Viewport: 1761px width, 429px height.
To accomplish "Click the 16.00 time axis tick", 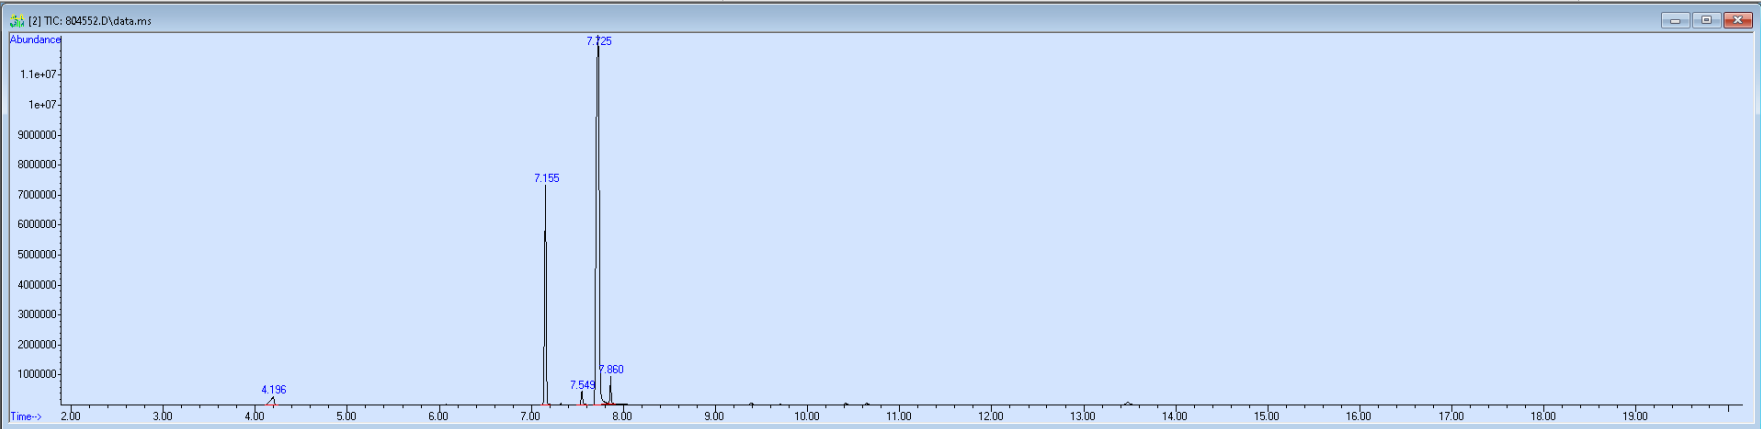I will coord(1359,416).
